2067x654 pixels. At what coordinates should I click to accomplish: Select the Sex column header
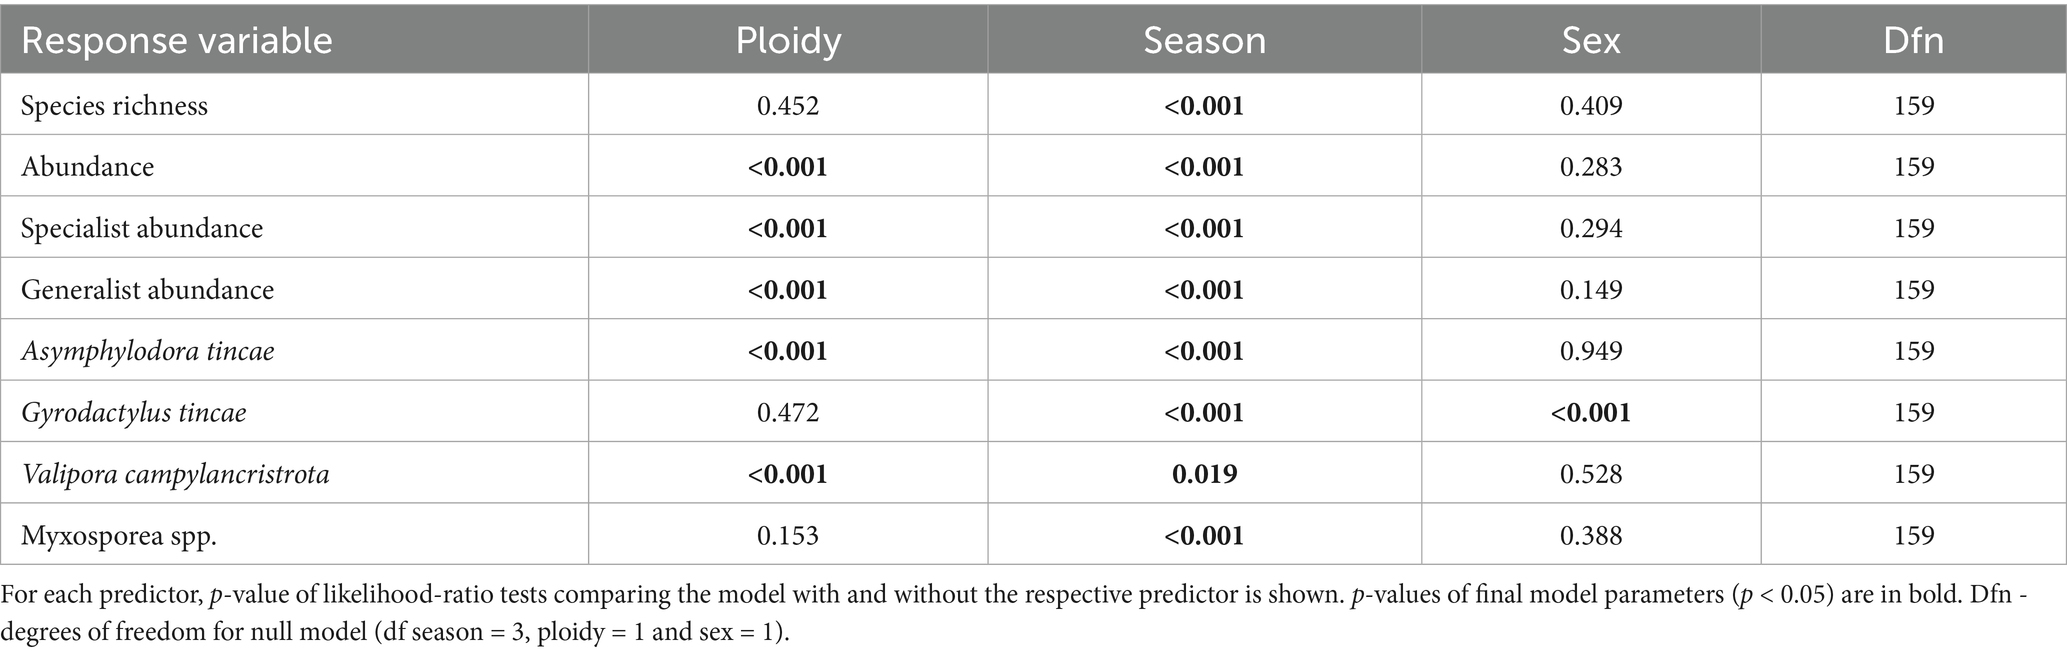[x=1590, y=41]
